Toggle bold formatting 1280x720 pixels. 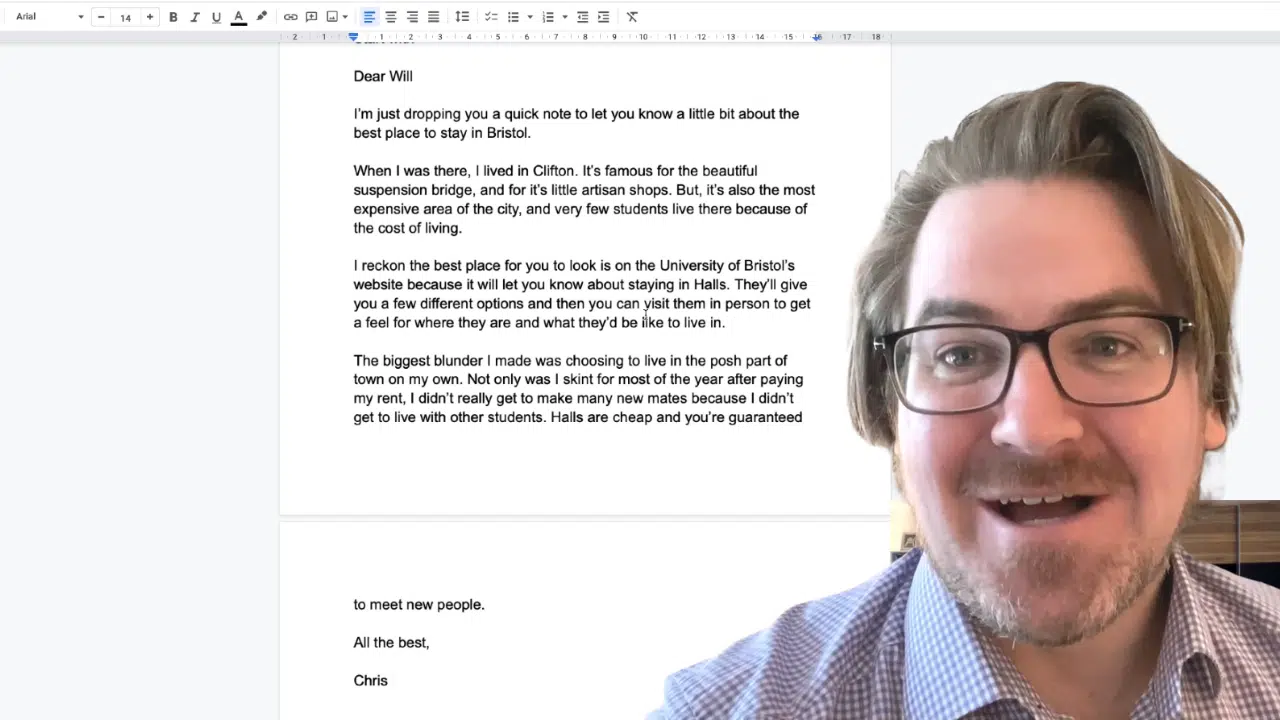[173, 17]
